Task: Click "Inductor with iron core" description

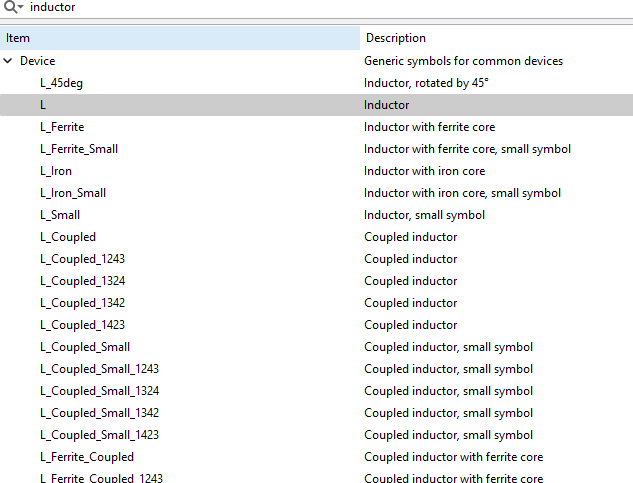Action: coord(425,171)
